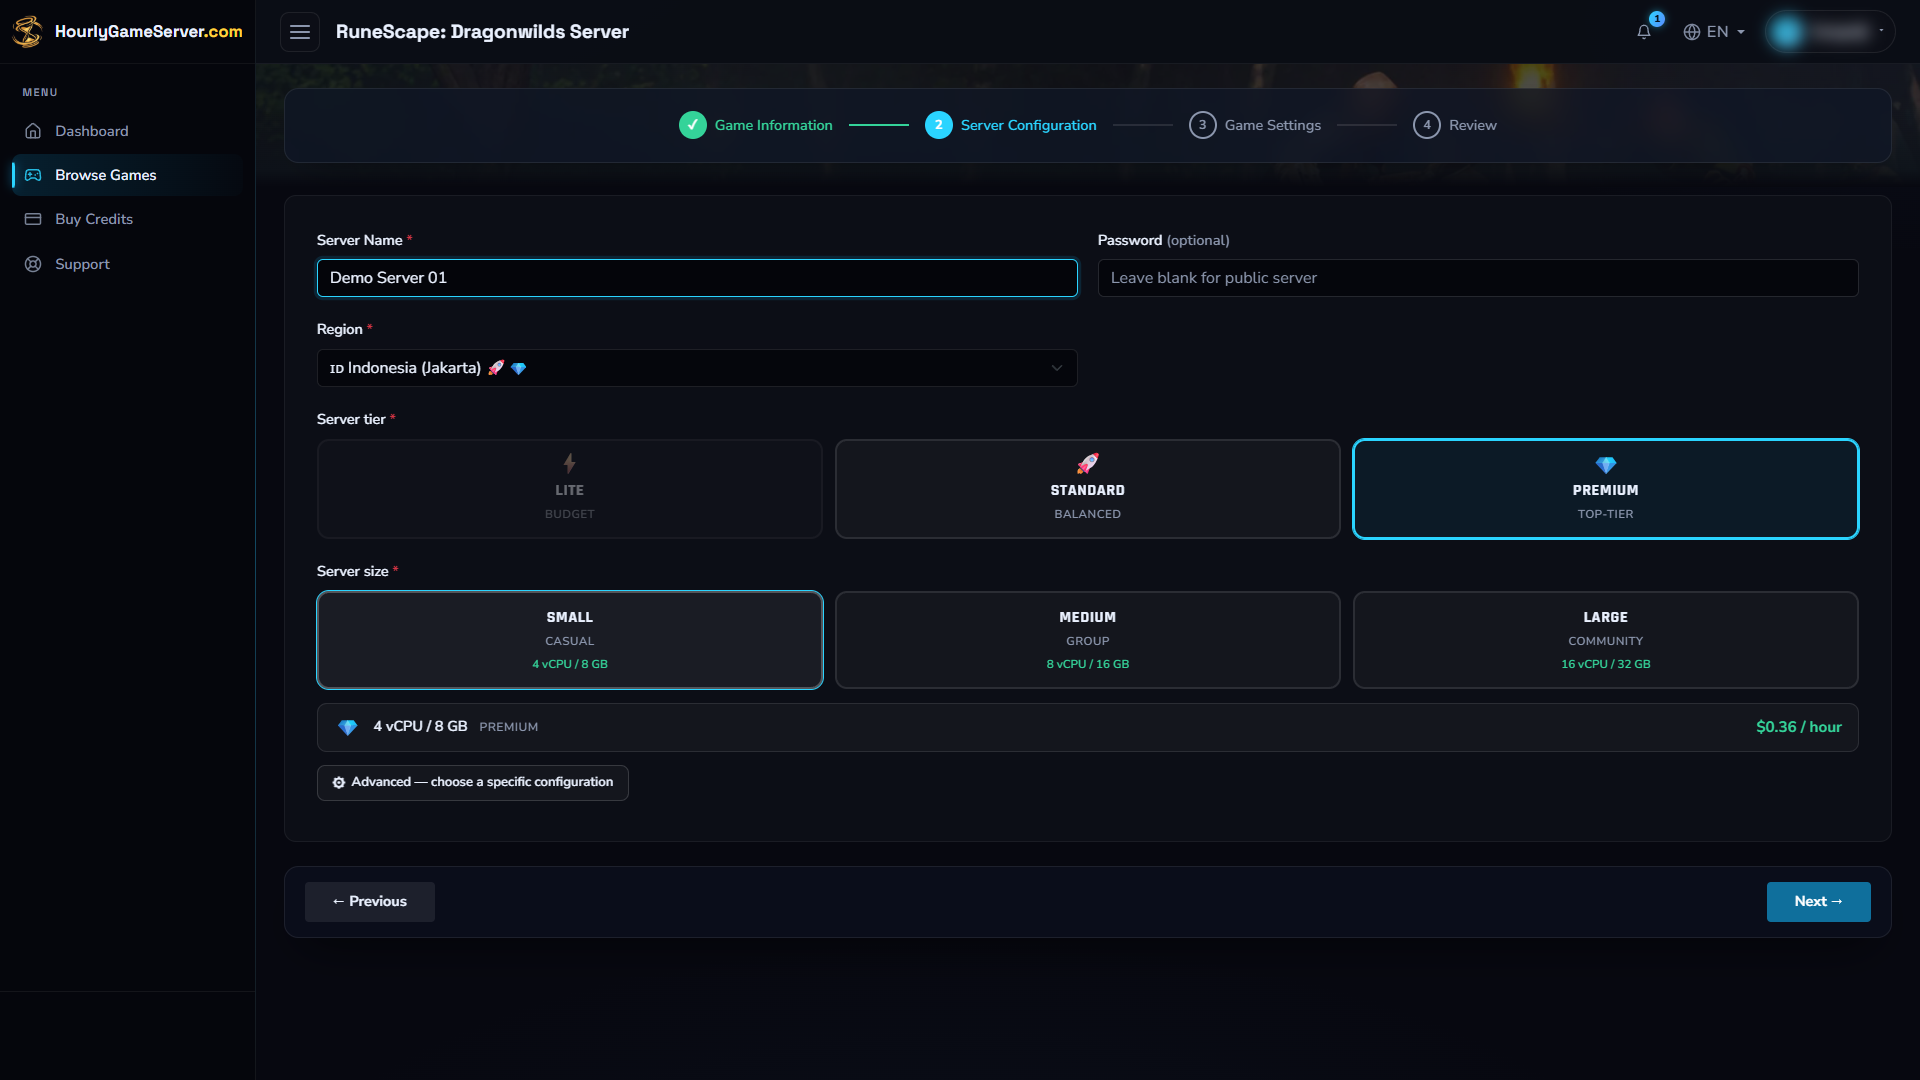Click the optional Password field

tap(1478, 278)
